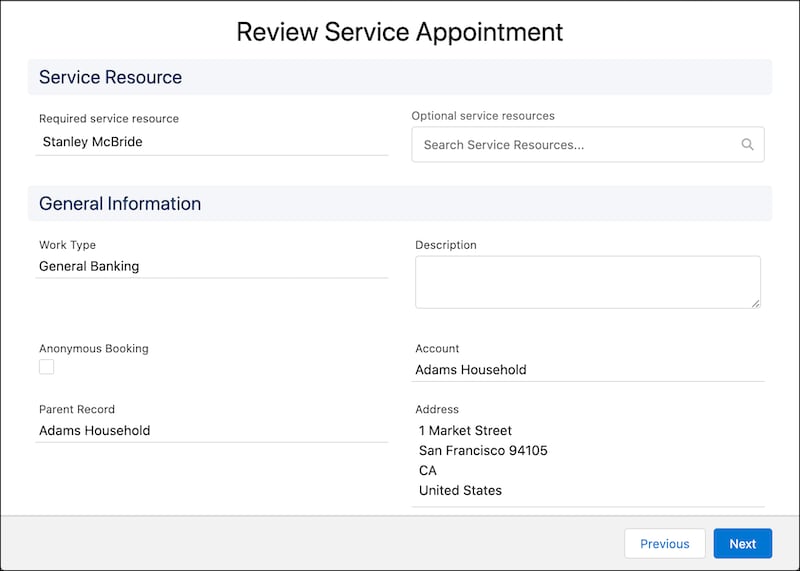Image resolution: width=800 pixels, height=571 pixels.
Task: Click the address line 1 Market Street
Action: [465, 431]
